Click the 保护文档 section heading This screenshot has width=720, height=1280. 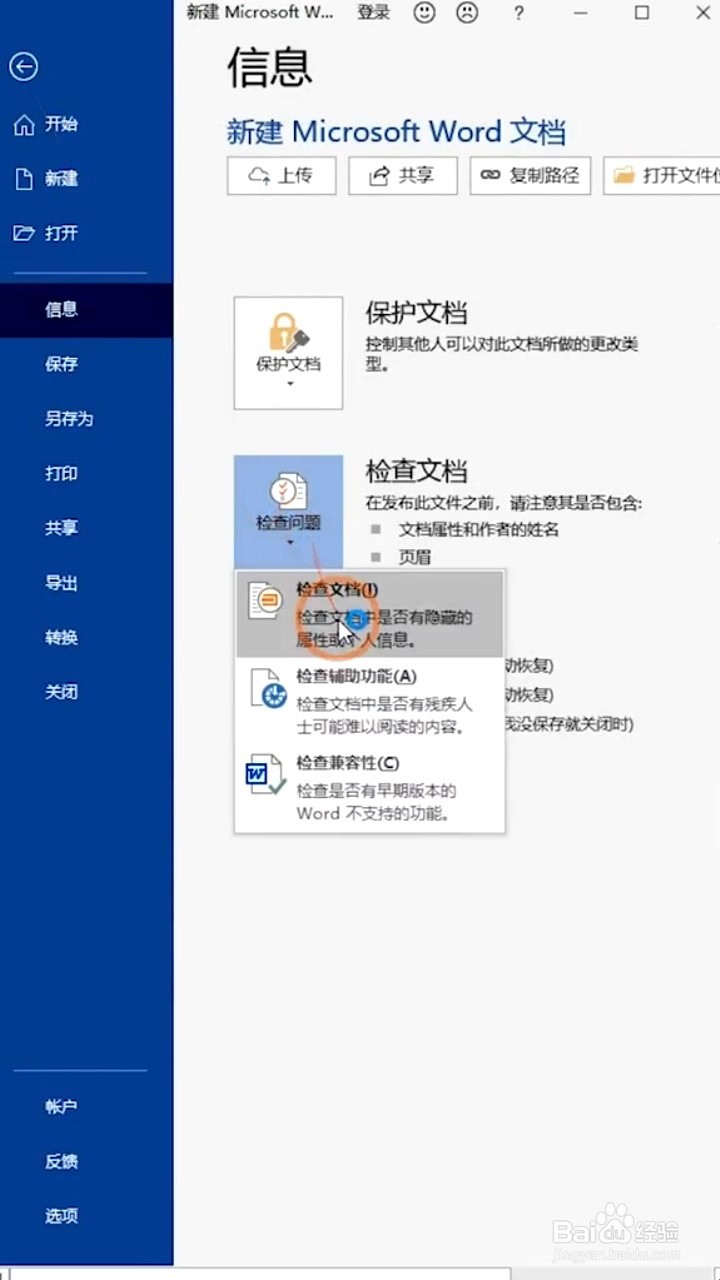pyautogui.click(x=416, y=312)
